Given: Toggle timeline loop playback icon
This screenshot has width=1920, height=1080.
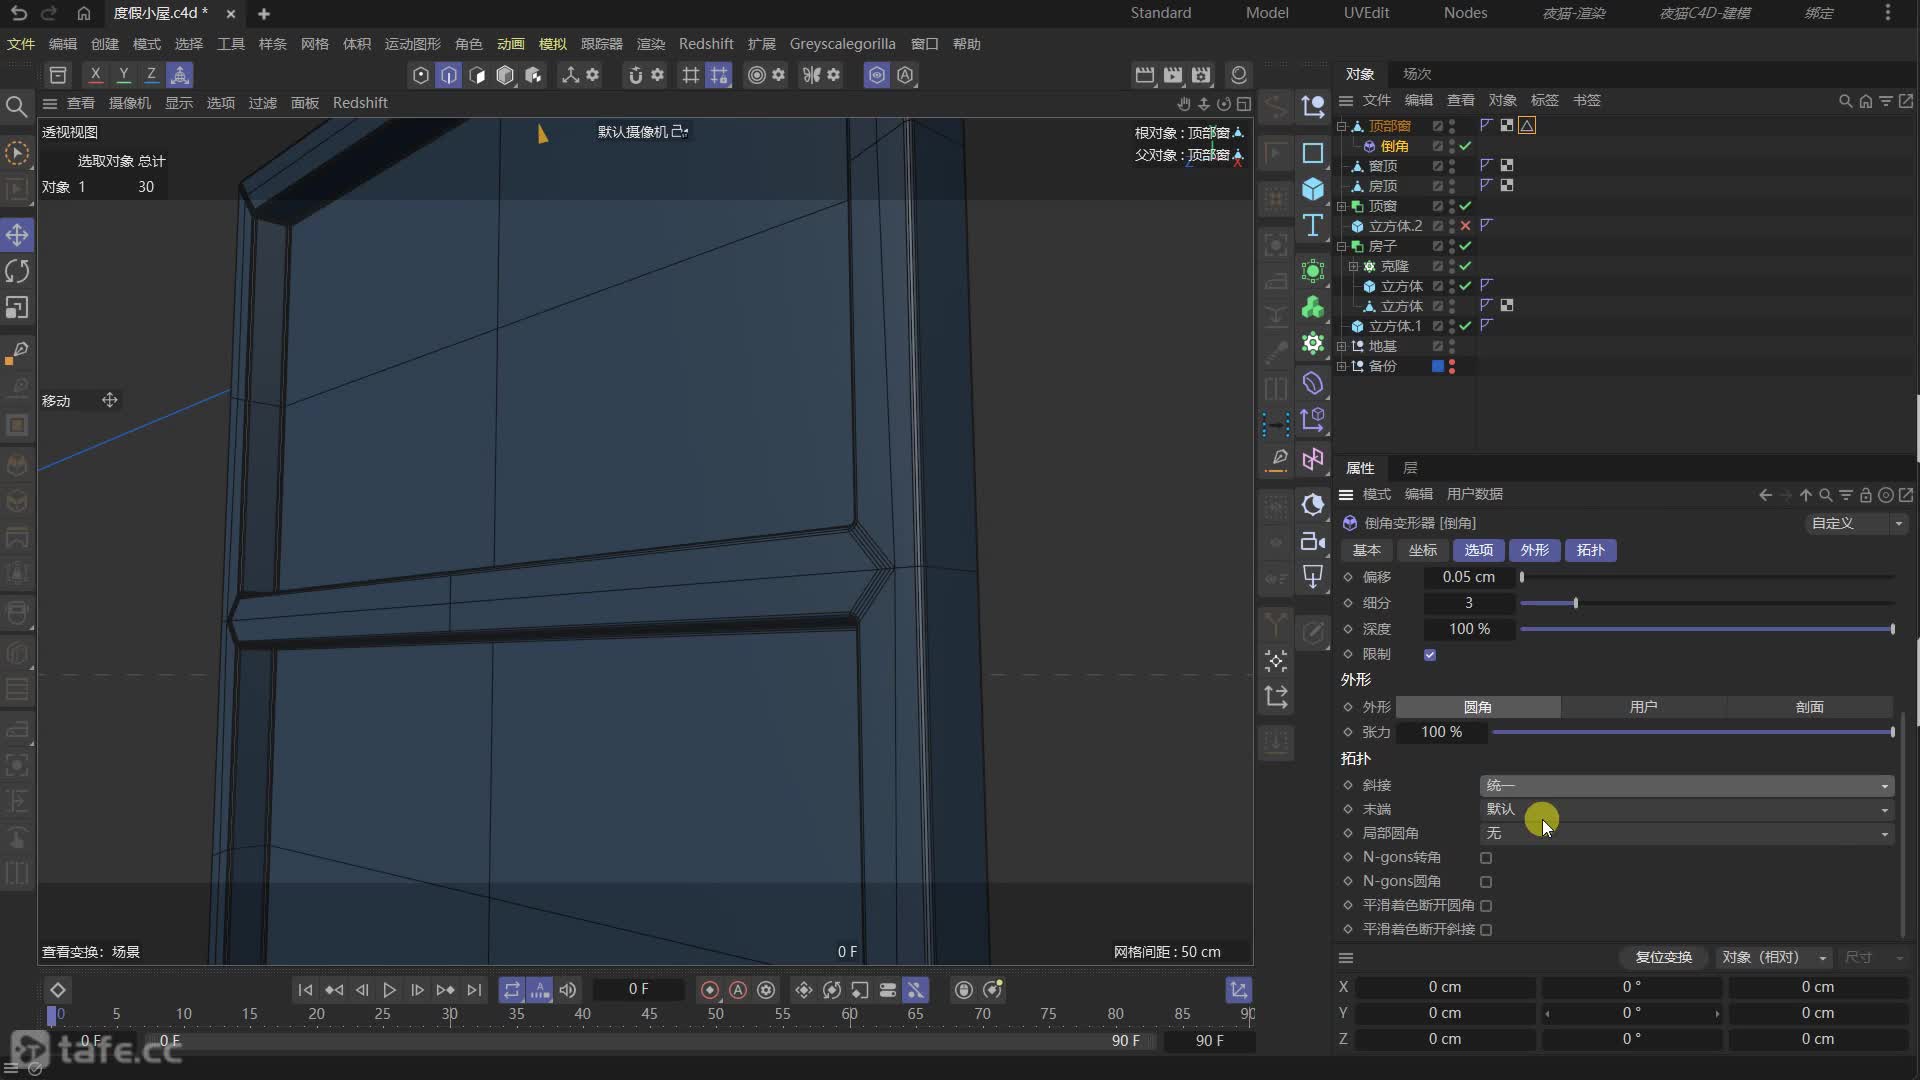Looking at the screenshot, I should click(x=511, y=990).
